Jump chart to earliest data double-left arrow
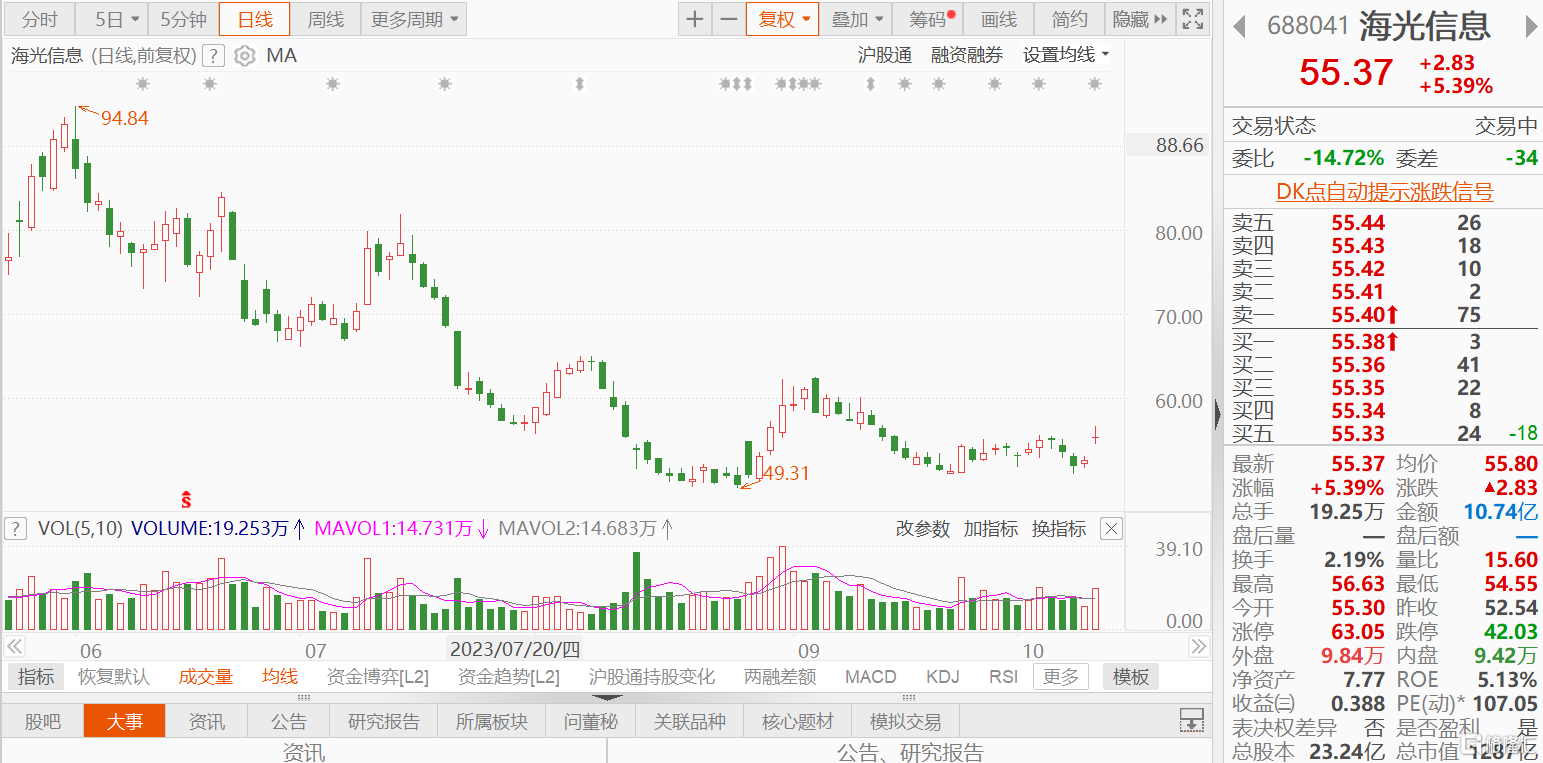Viewport: 1543px width, 763px height. coord(14,648)
